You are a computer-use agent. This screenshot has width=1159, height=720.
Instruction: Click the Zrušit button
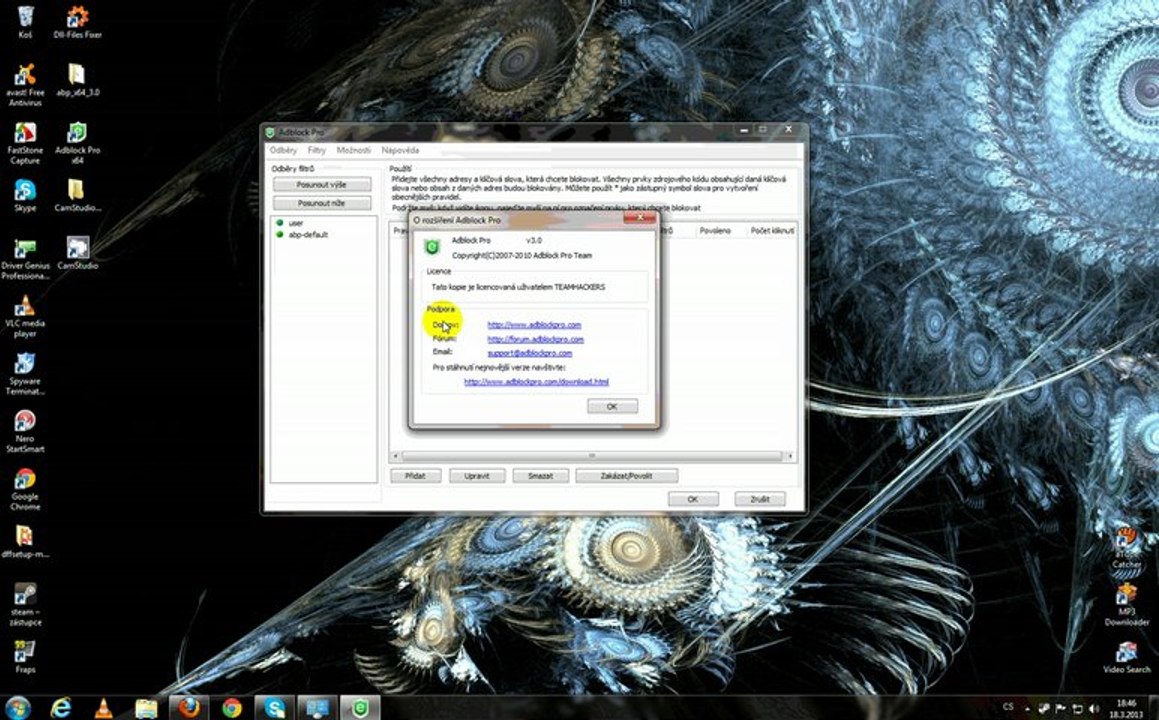click(x=760, y=499)
